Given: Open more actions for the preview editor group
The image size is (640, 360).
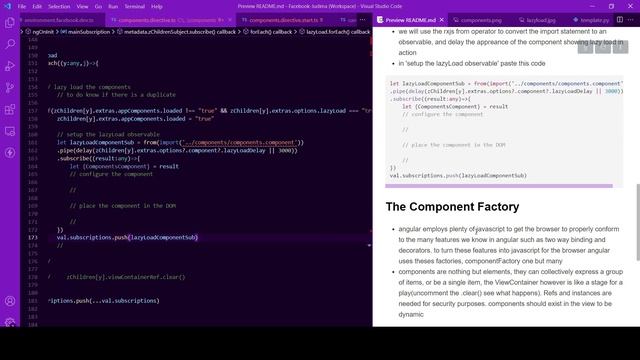Looking at the screenshot, I should 631,20.
